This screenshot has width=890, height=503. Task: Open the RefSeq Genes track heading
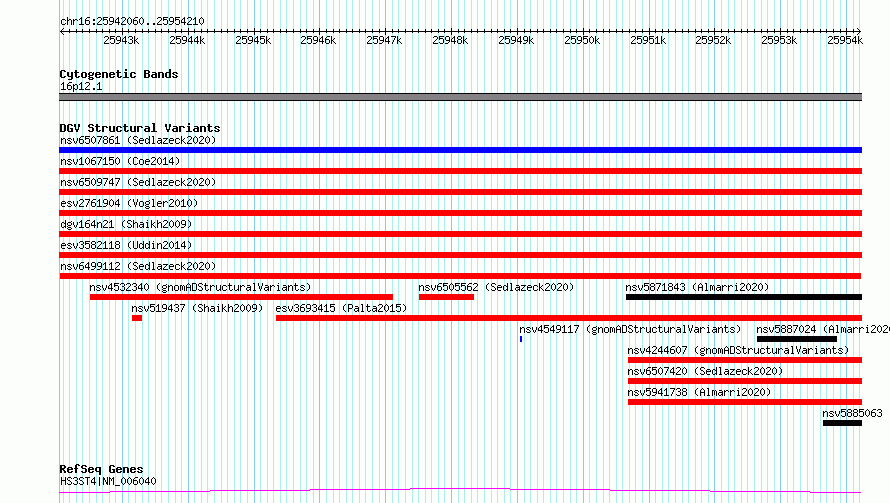pos(101,469)
